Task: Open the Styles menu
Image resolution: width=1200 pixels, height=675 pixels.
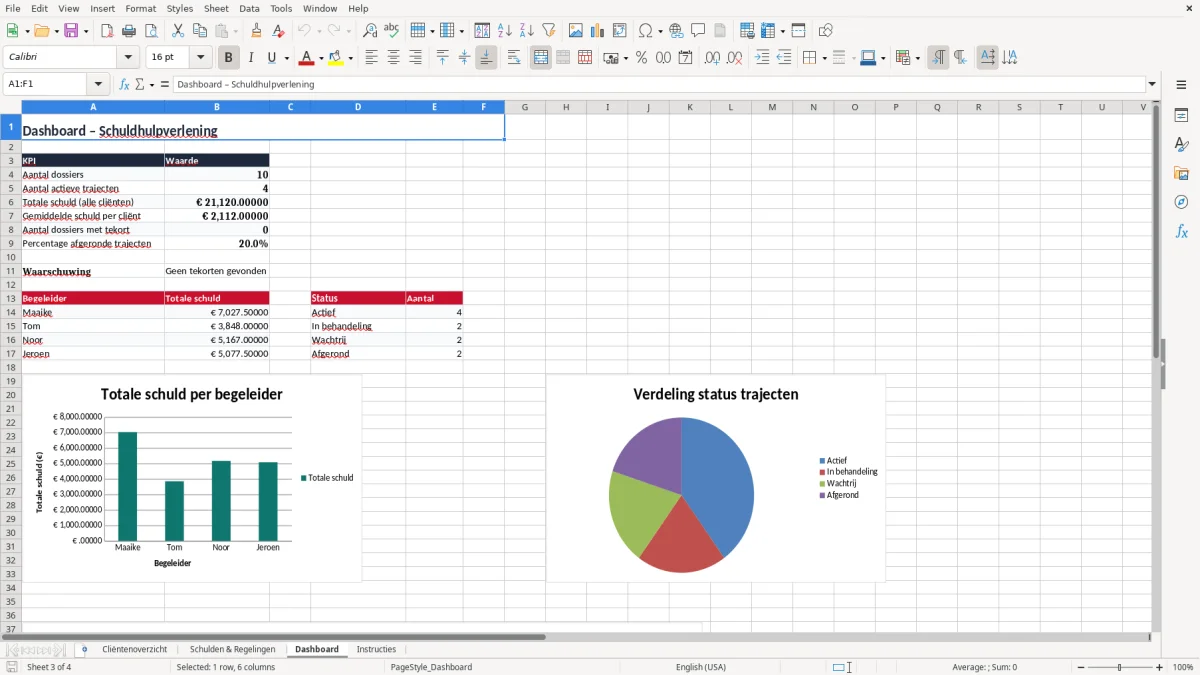Action: [180, 8]
